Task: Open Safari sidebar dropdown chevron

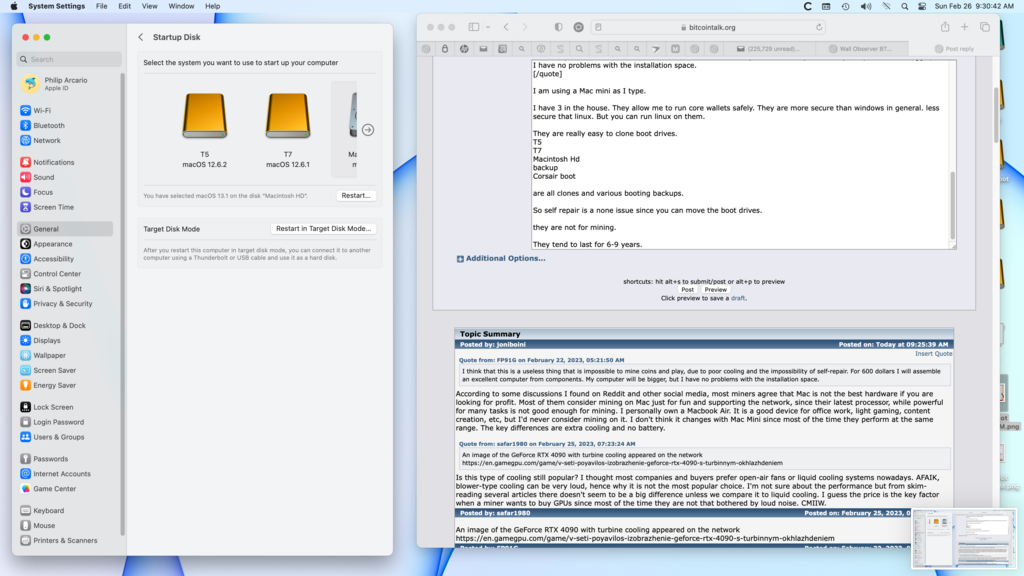Action: pos(488,27)
